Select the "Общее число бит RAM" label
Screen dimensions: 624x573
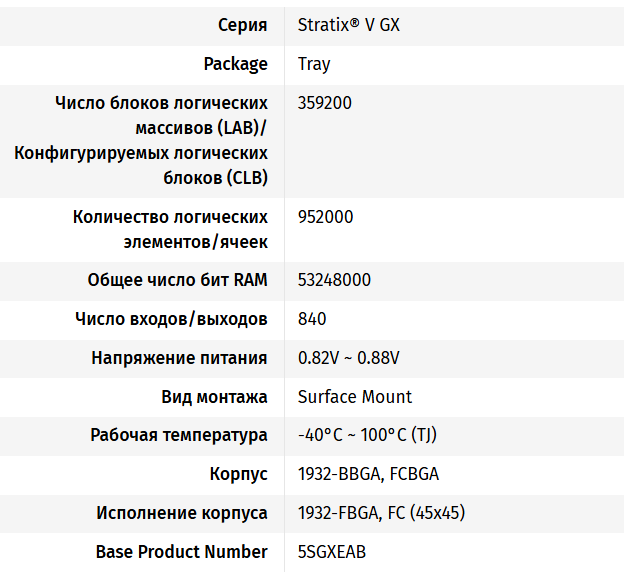click(x=177, y=280)
